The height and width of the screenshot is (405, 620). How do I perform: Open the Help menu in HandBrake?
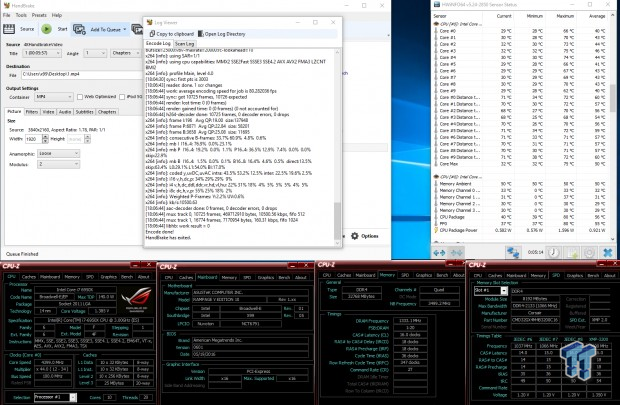57,15
